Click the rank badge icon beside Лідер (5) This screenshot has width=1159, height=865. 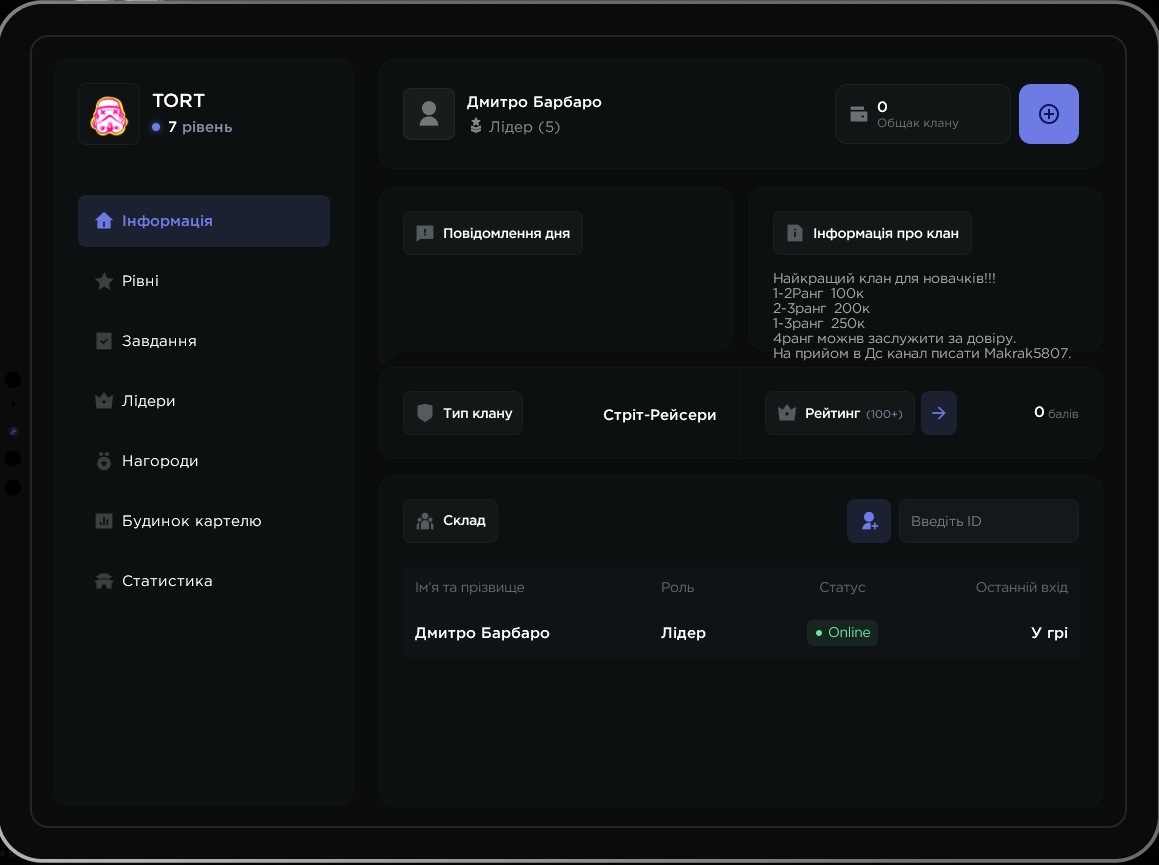coord(476,126)
